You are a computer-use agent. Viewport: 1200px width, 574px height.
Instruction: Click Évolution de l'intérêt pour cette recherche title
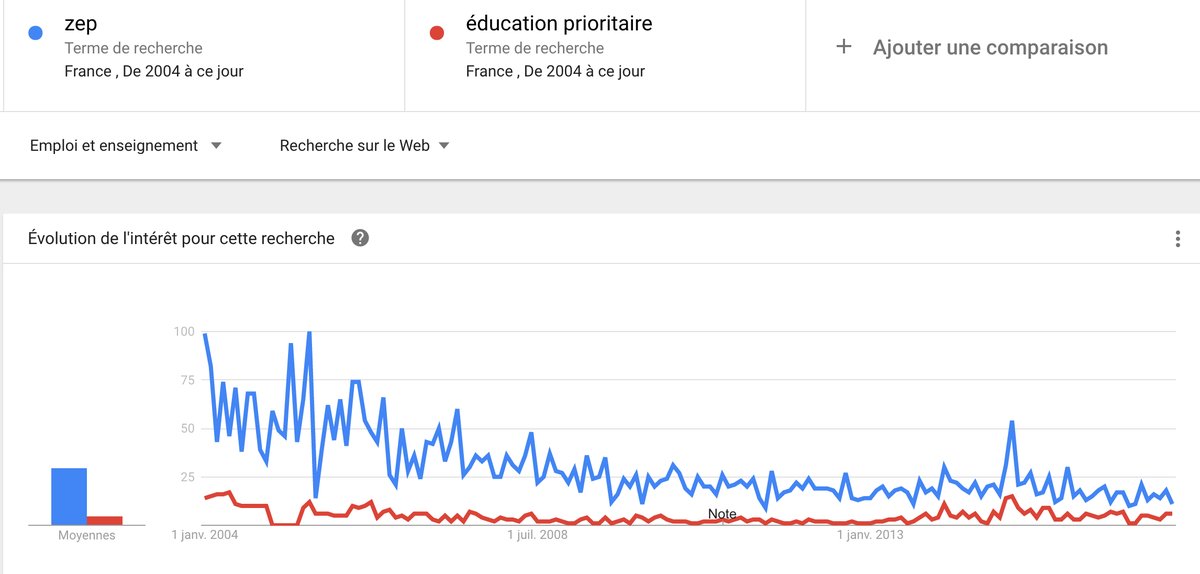tap(181, 238)
